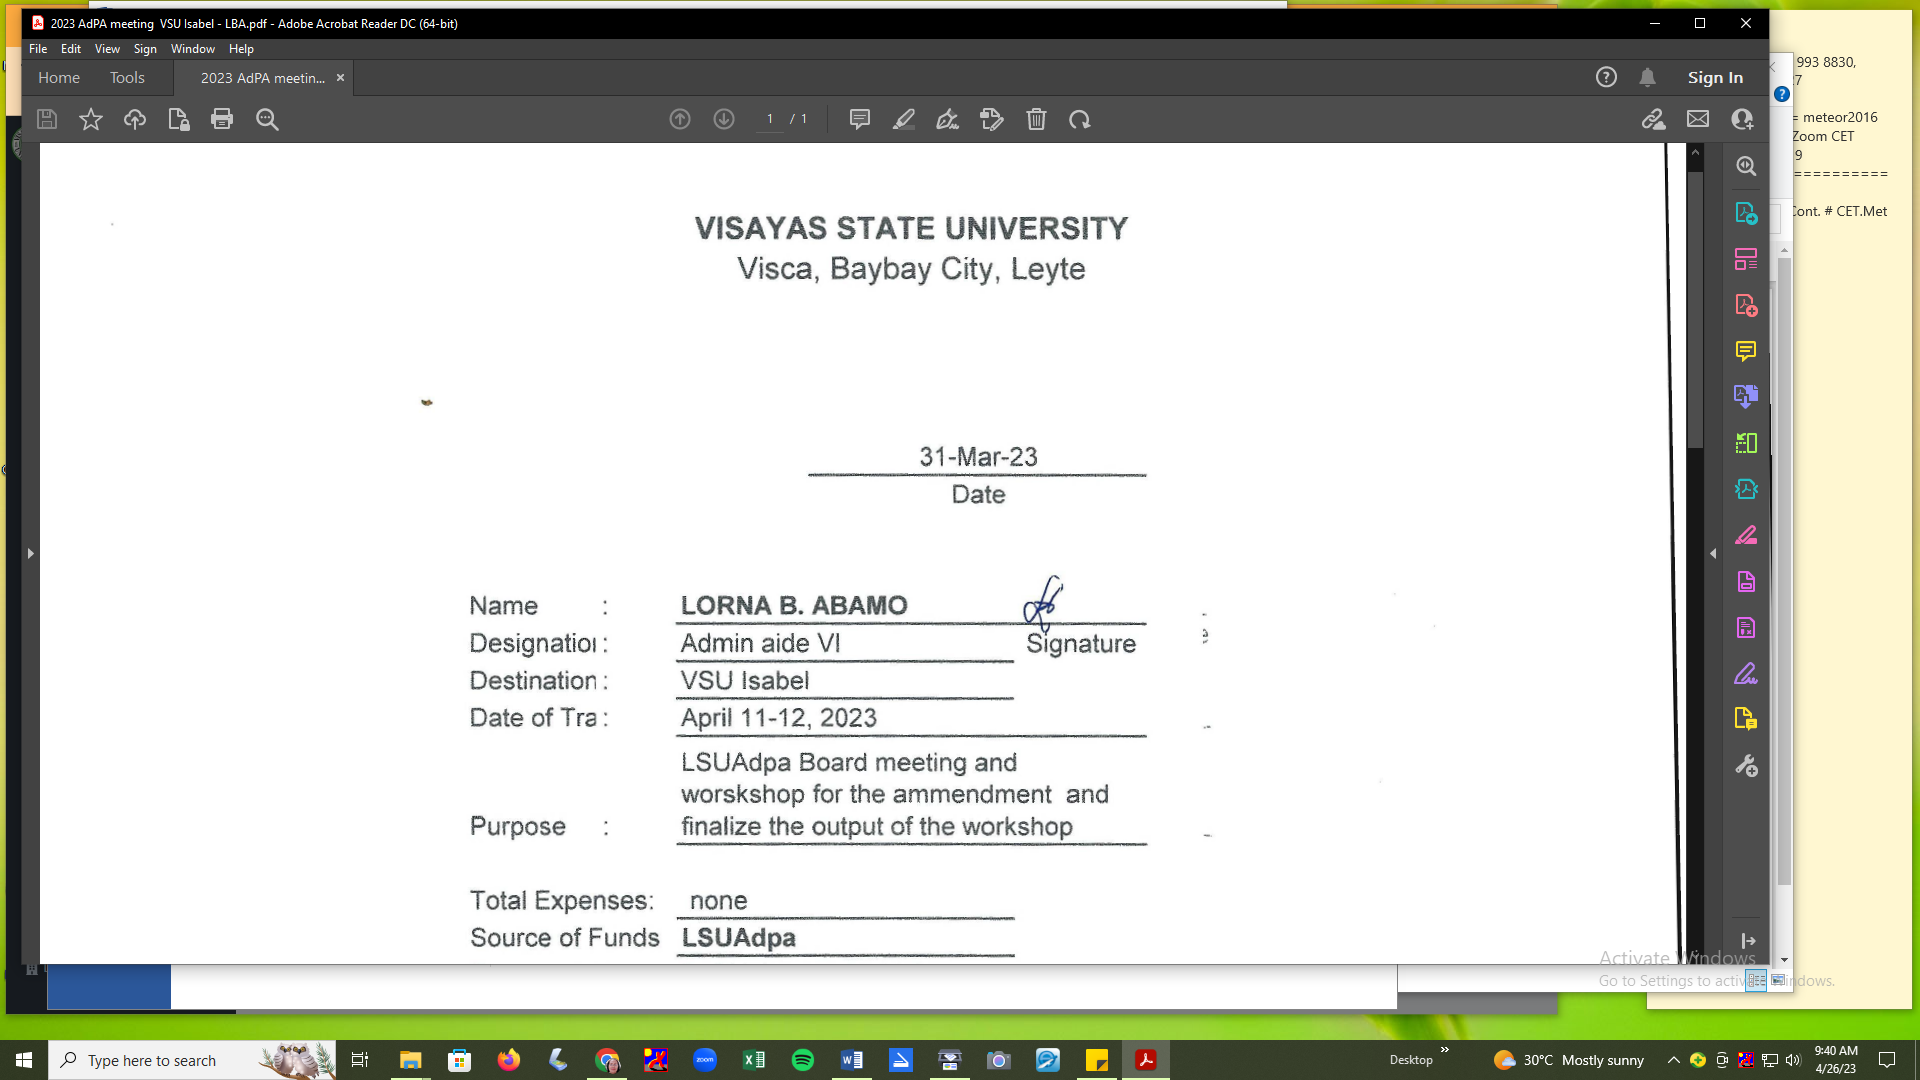Open the Find text magnifier tool
This screenshot has width=1920, height=1080.
[x=267, y=120]
